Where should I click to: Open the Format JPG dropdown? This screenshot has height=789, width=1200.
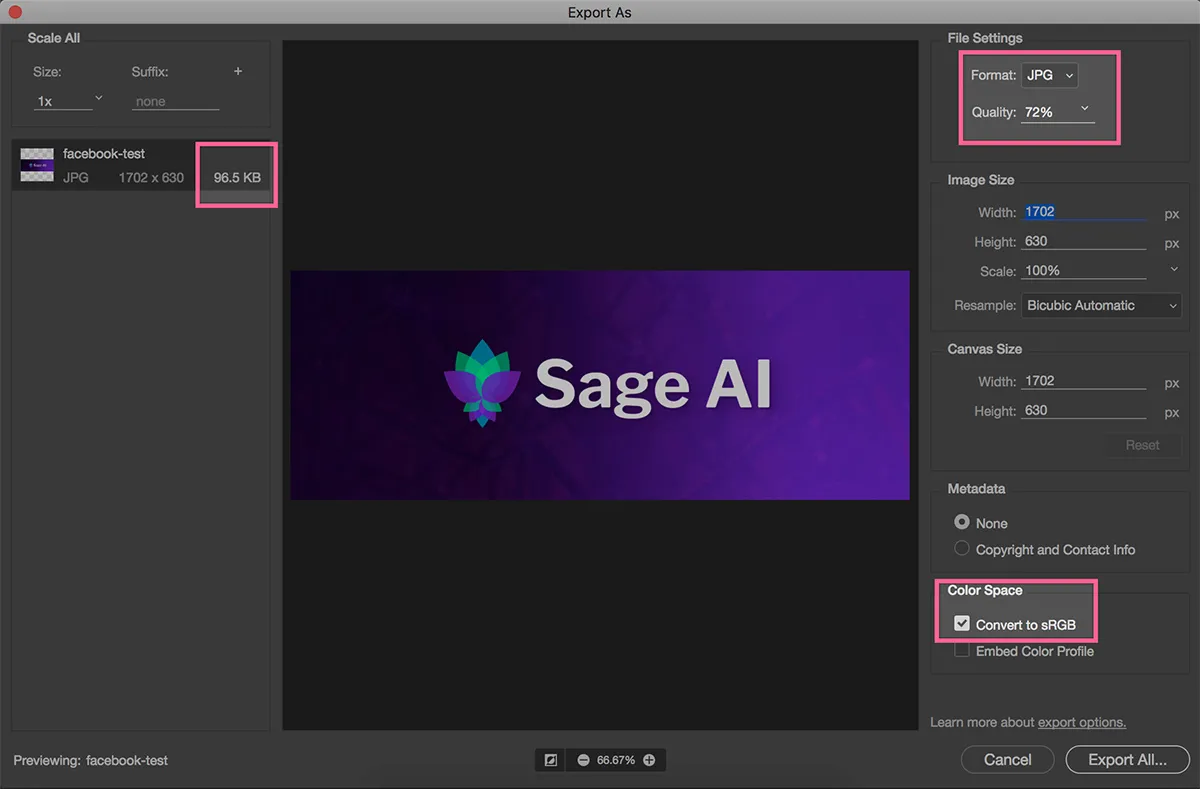coord(1049,75)
